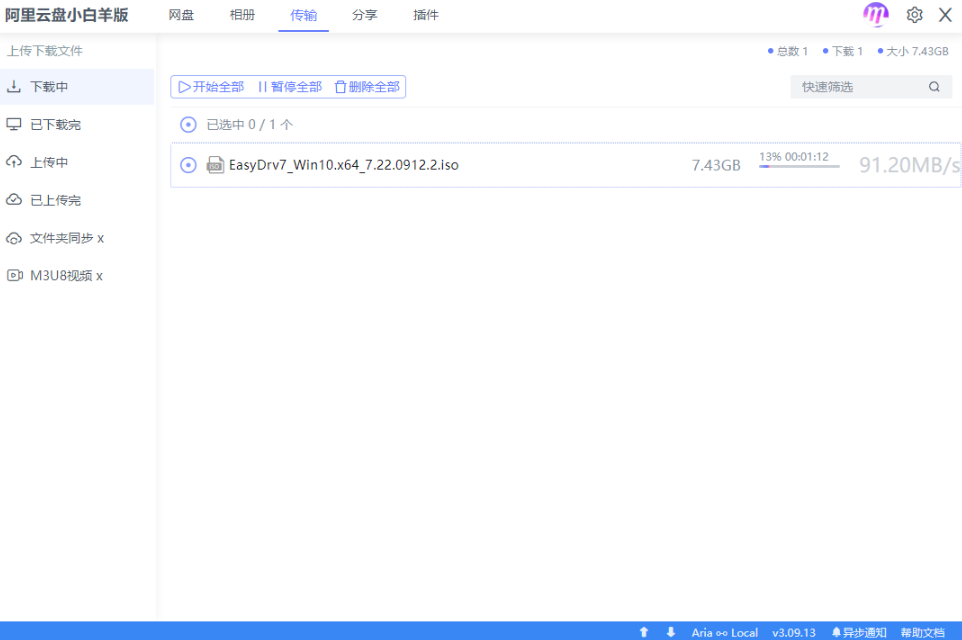Open the 插件 tab
962x640 pixels.
tap(426, 15)
